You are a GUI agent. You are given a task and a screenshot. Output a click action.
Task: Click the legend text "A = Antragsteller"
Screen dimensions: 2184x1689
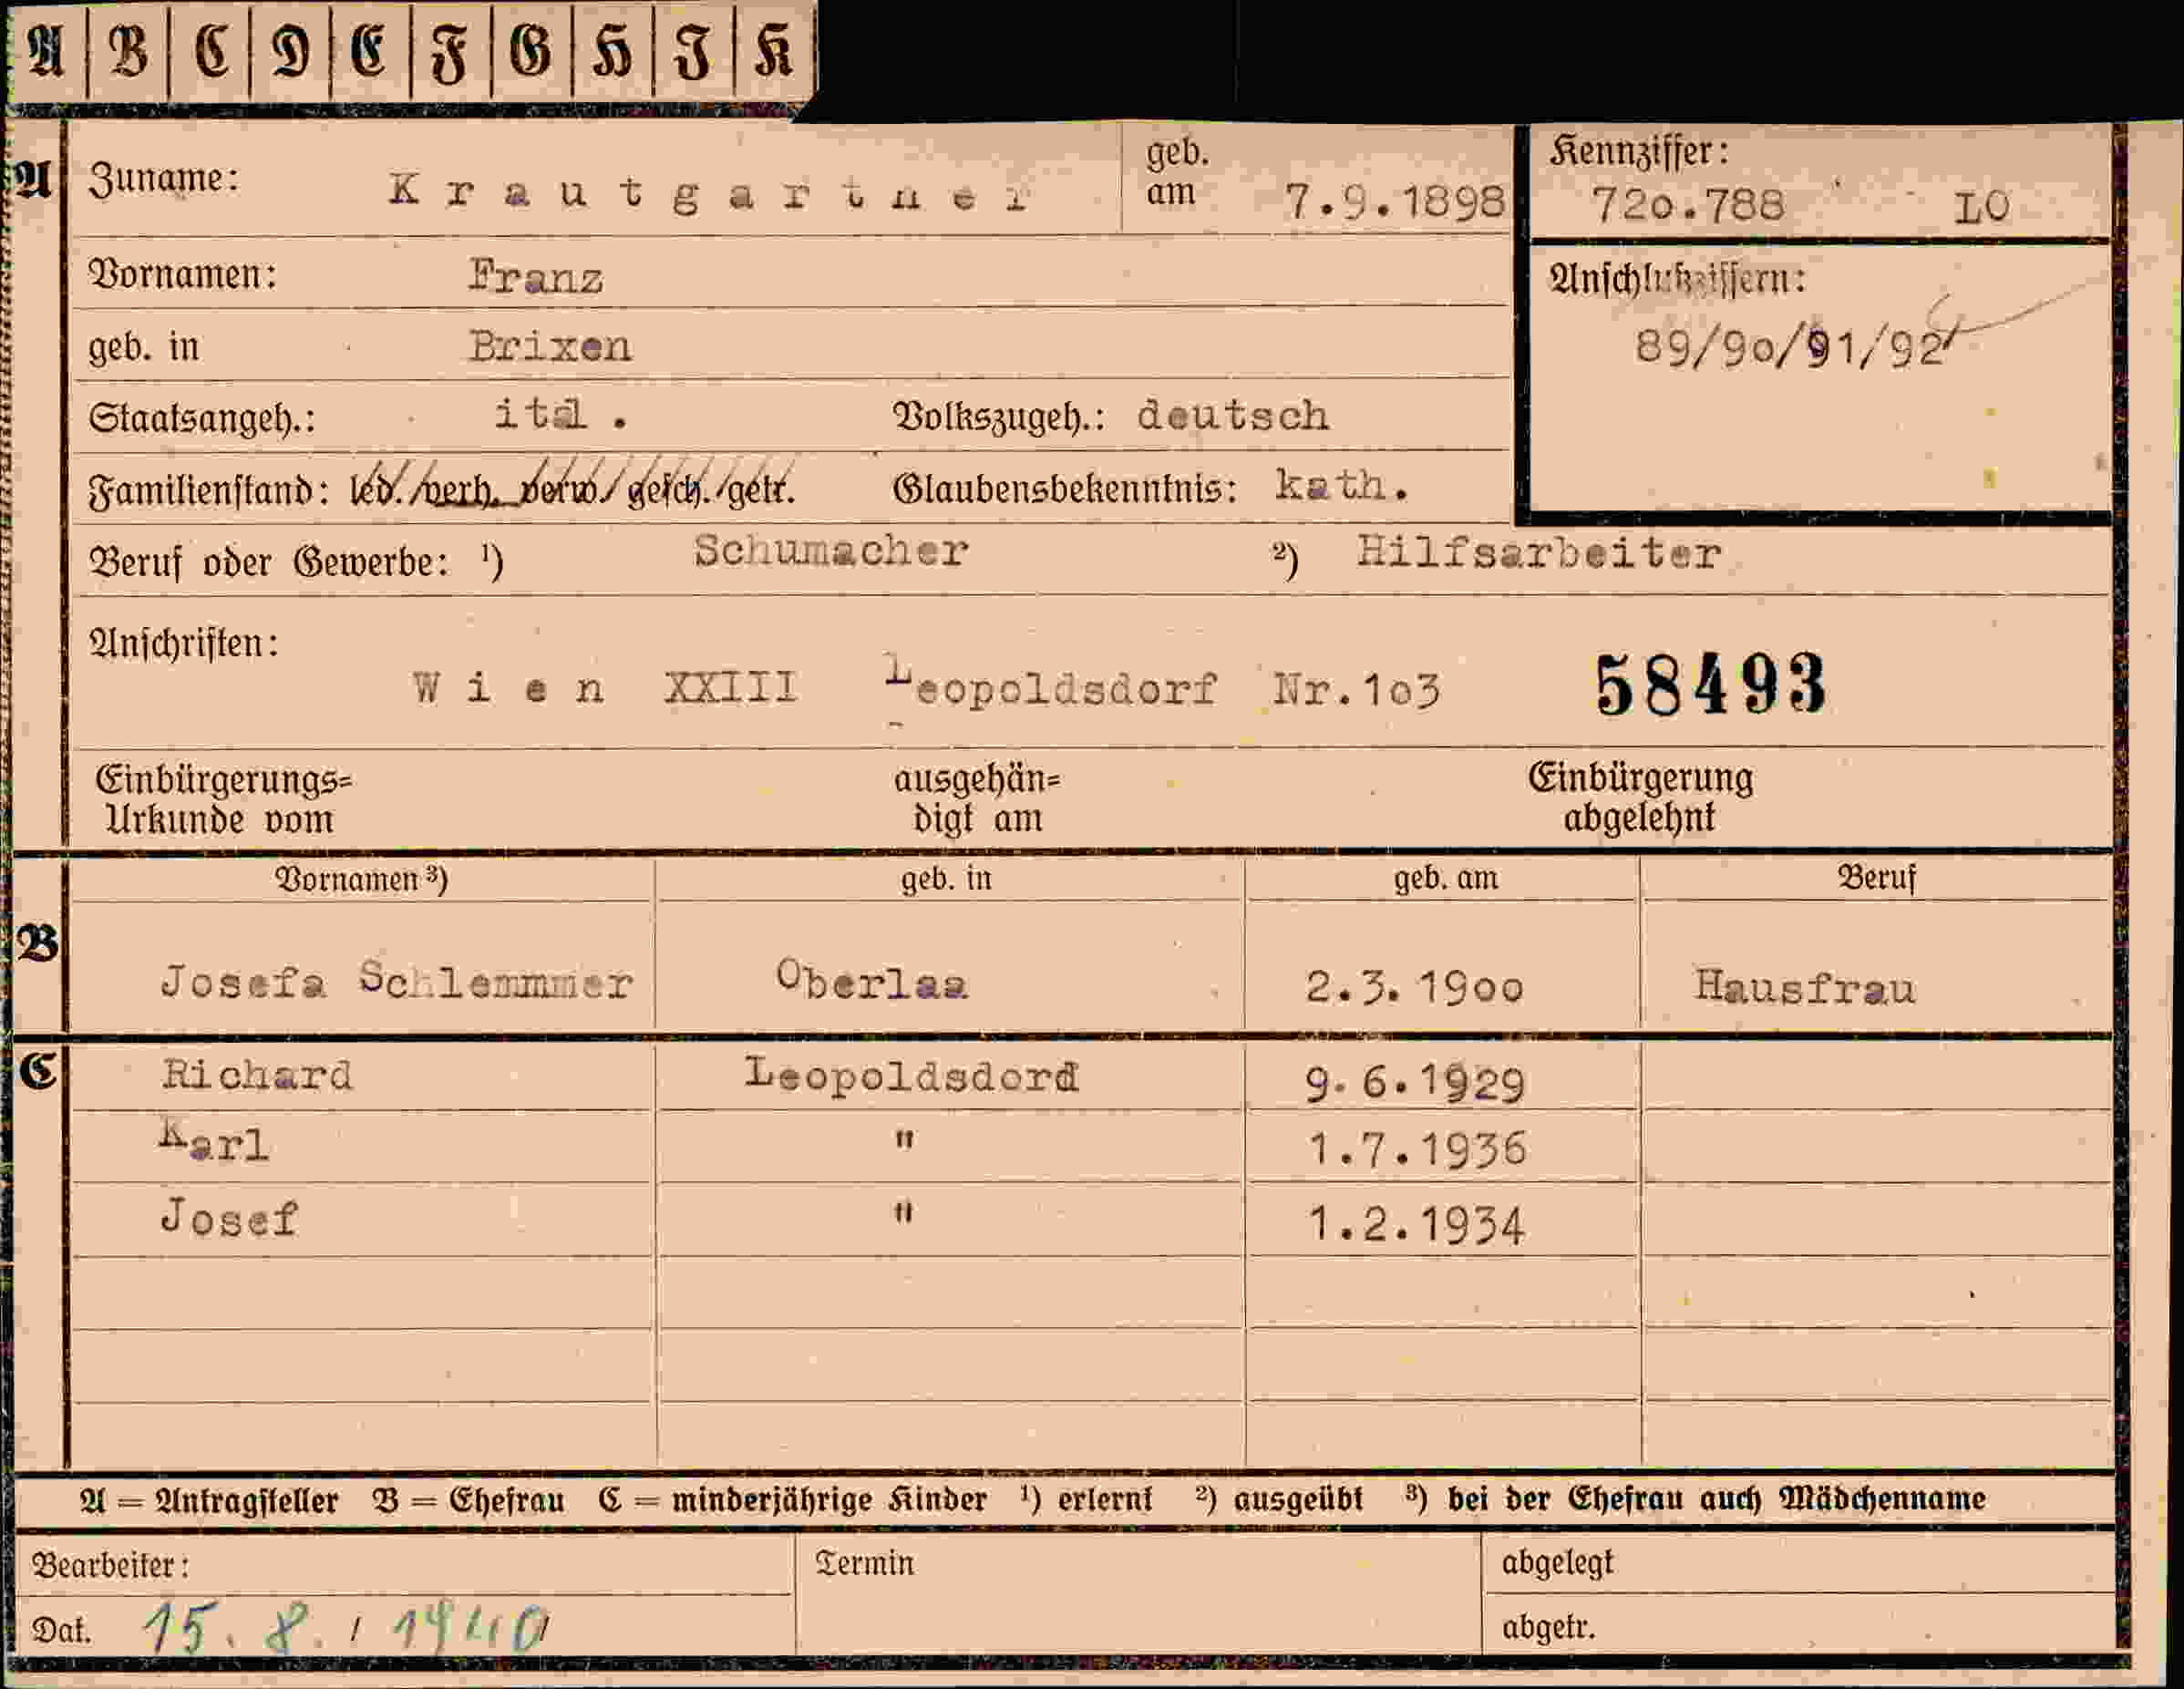(x=209, y=1501)
